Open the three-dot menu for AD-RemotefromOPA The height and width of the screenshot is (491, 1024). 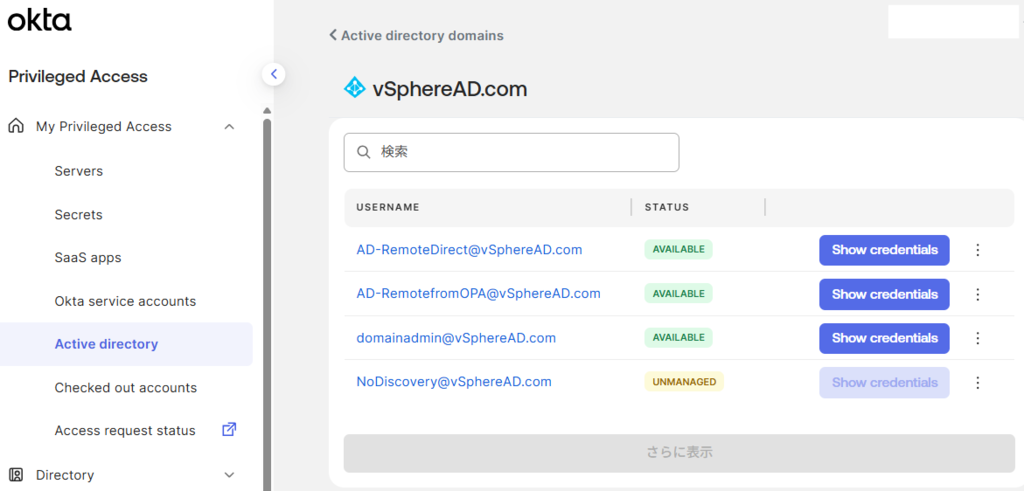point(978,294)
